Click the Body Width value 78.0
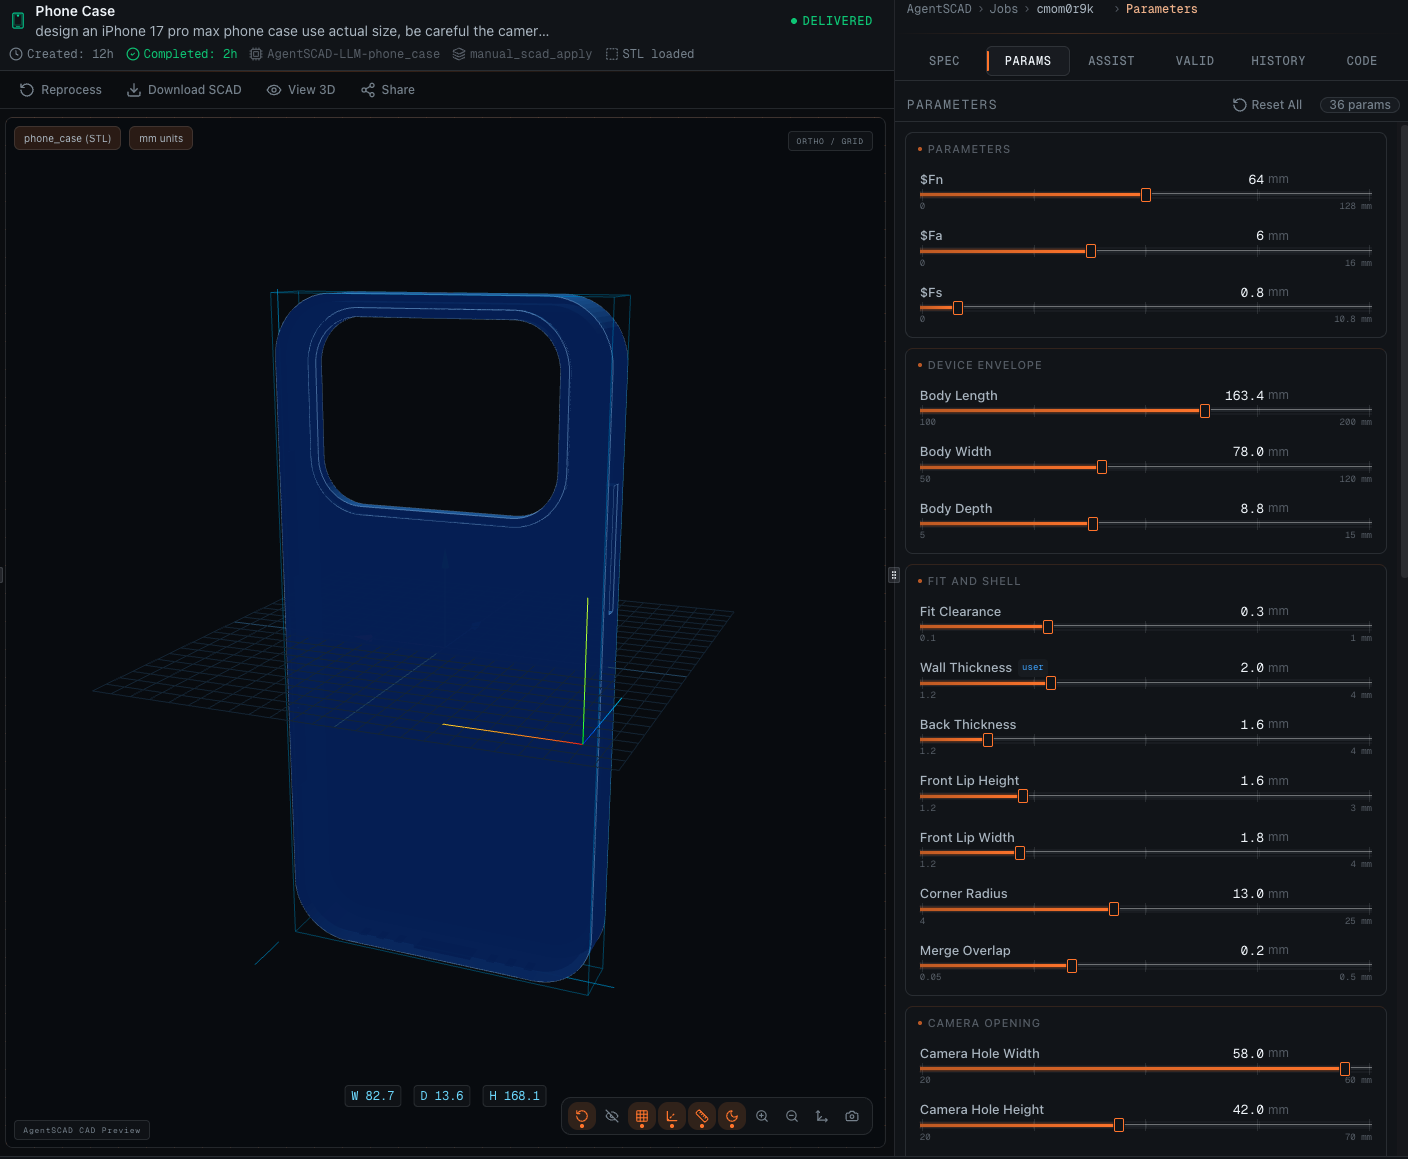Image resolution: width=1408 pixels, height=1159 pixels. [1248, 452]
